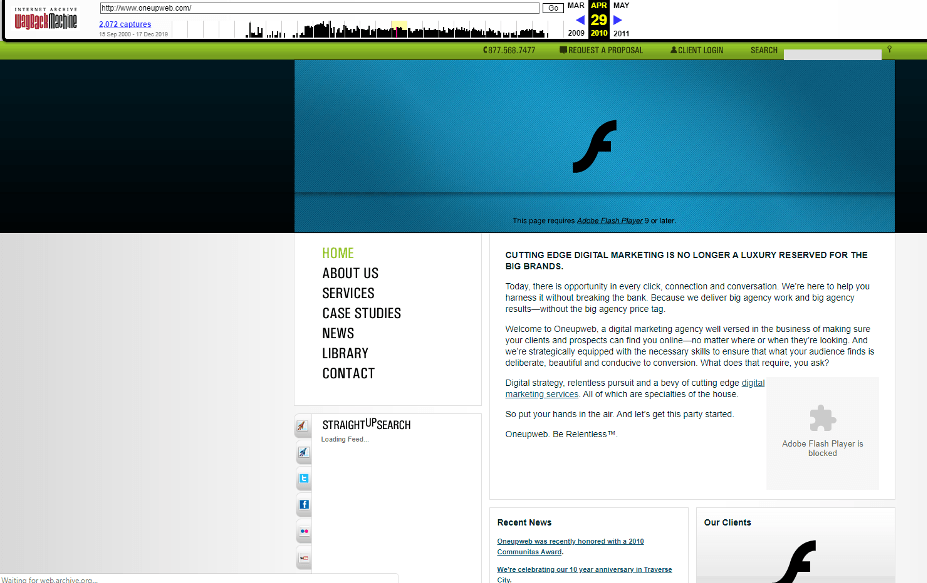Click the blocked Flash Player puzzle icon

point(822,418)
